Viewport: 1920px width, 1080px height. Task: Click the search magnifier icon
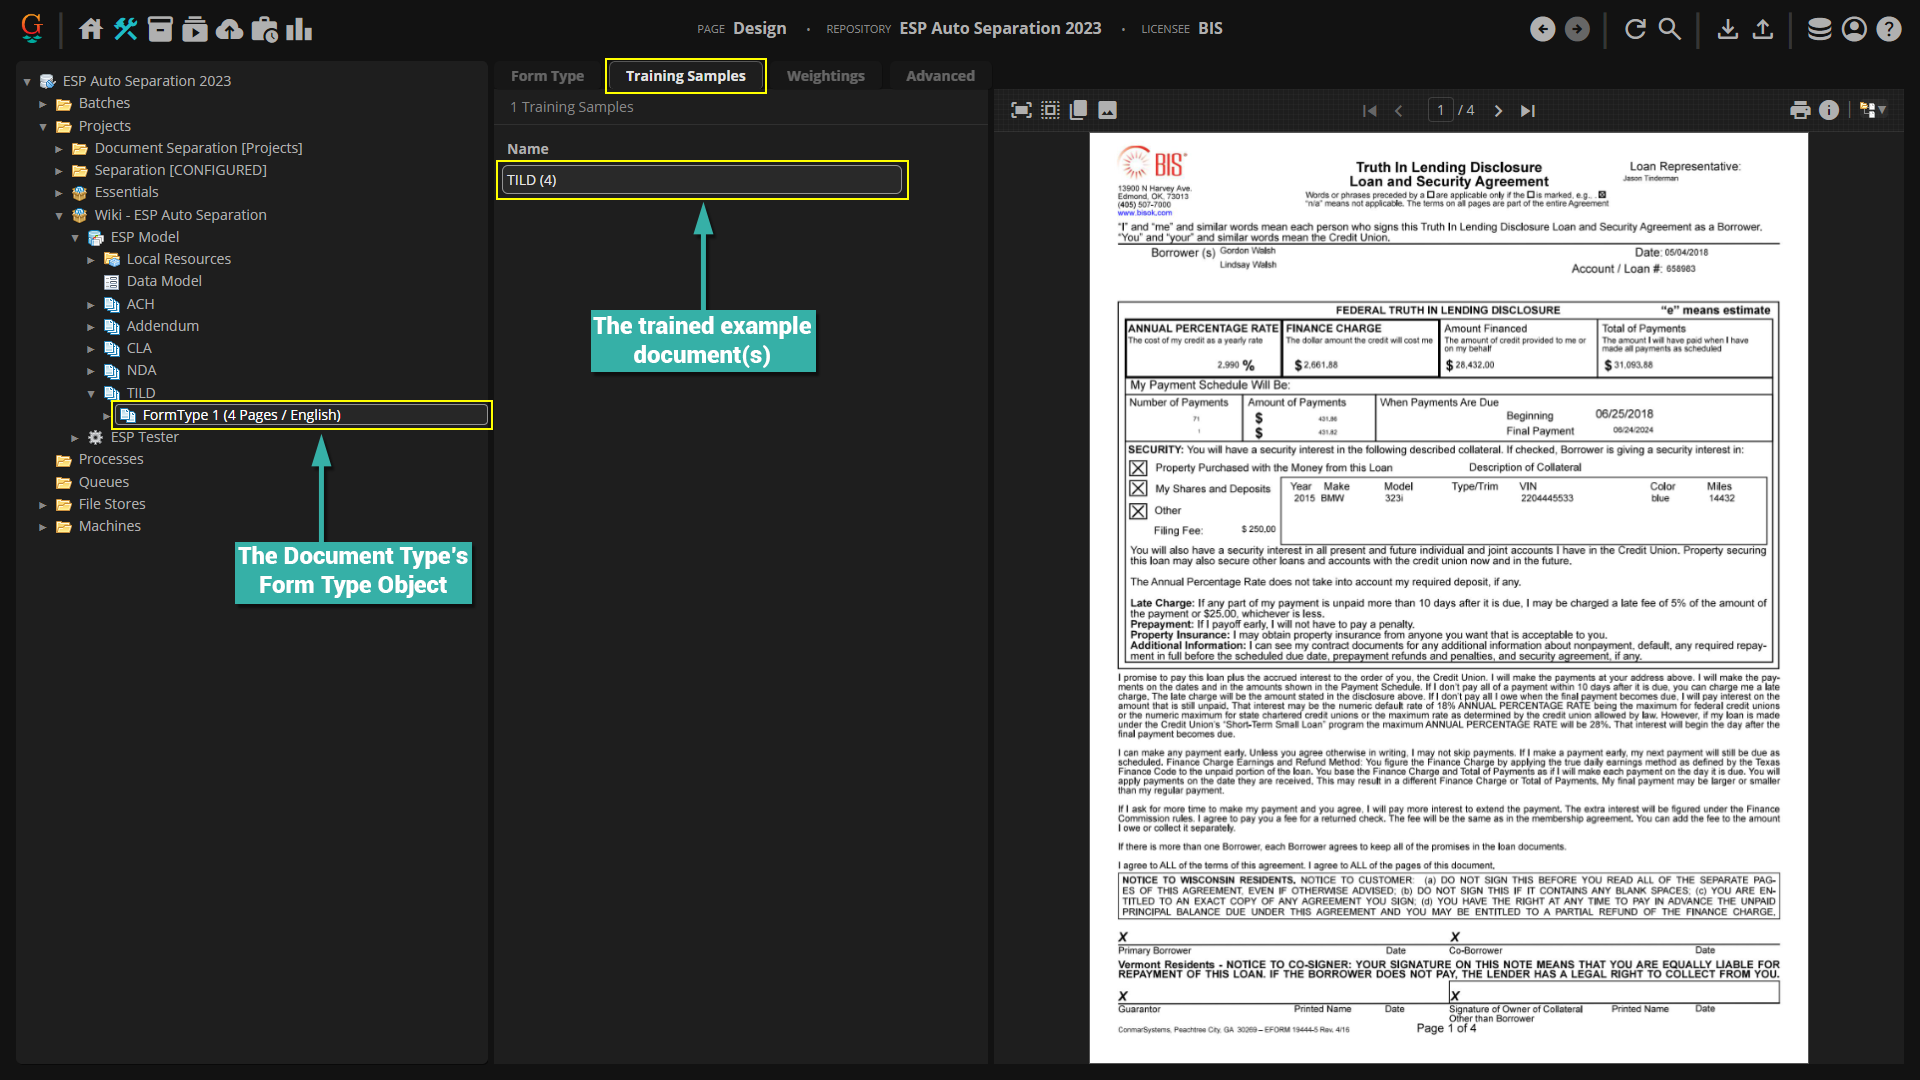pos(1670,29)
